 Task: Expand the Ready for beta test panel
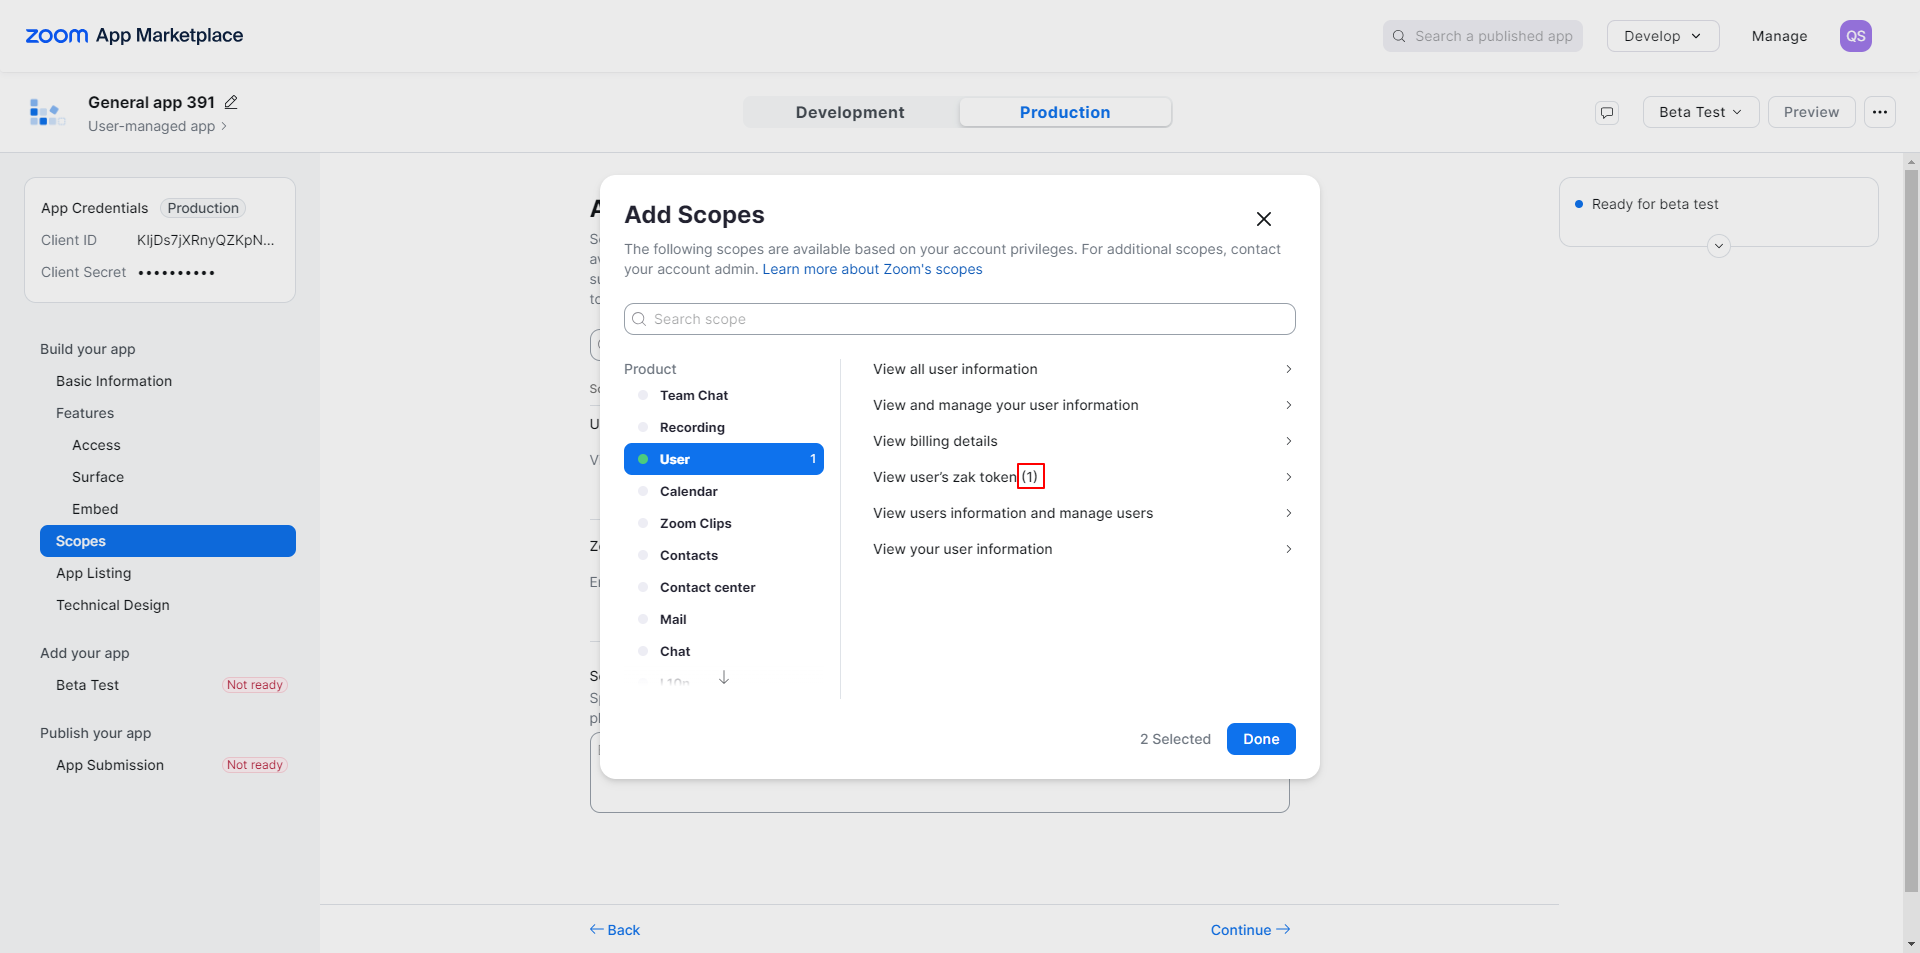1718,246
